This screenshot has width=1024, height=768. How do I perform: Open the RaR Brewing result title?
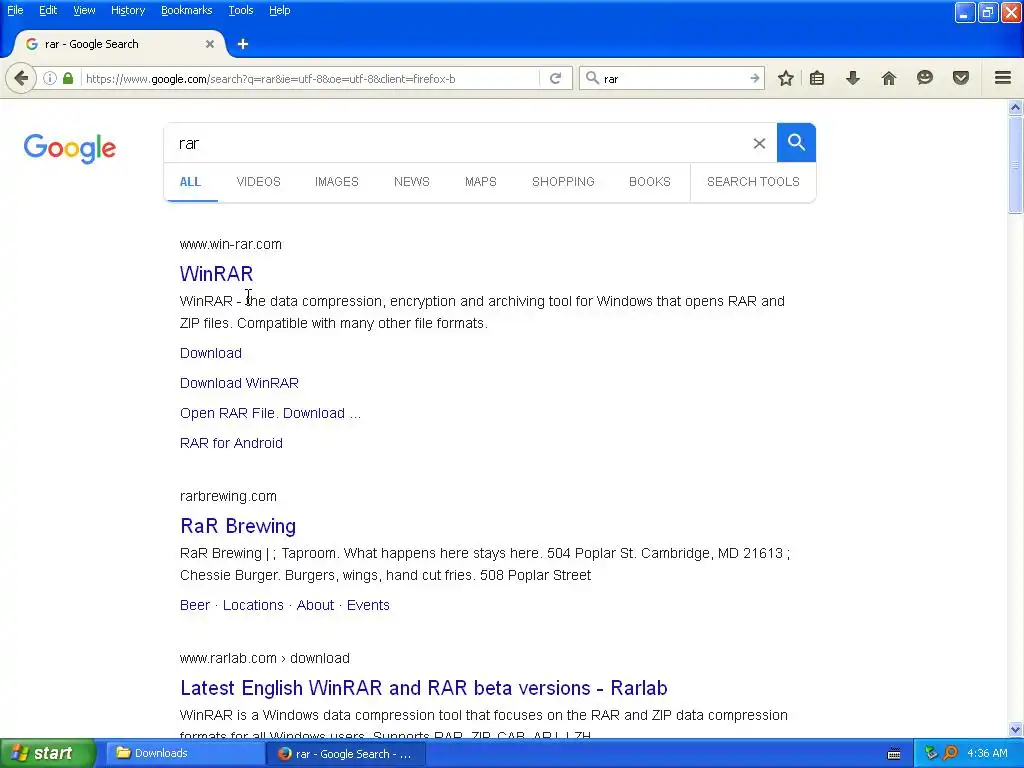click(x=238, y=526)
